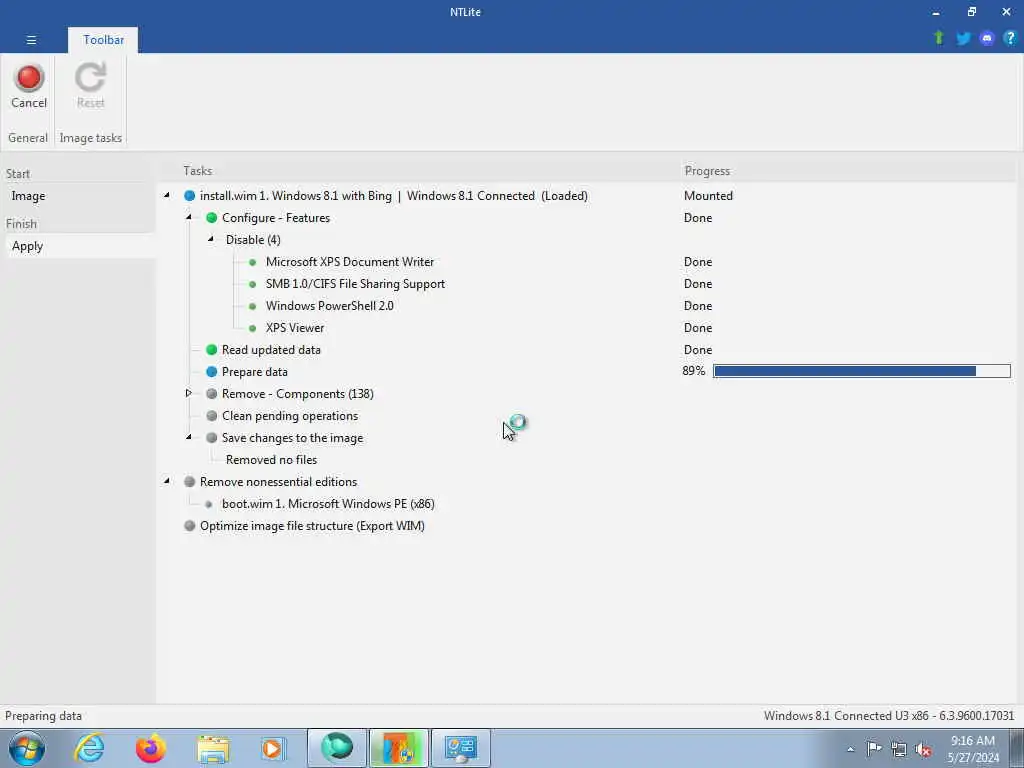Collapse the install.wim tree node

(x=167, y=195)
